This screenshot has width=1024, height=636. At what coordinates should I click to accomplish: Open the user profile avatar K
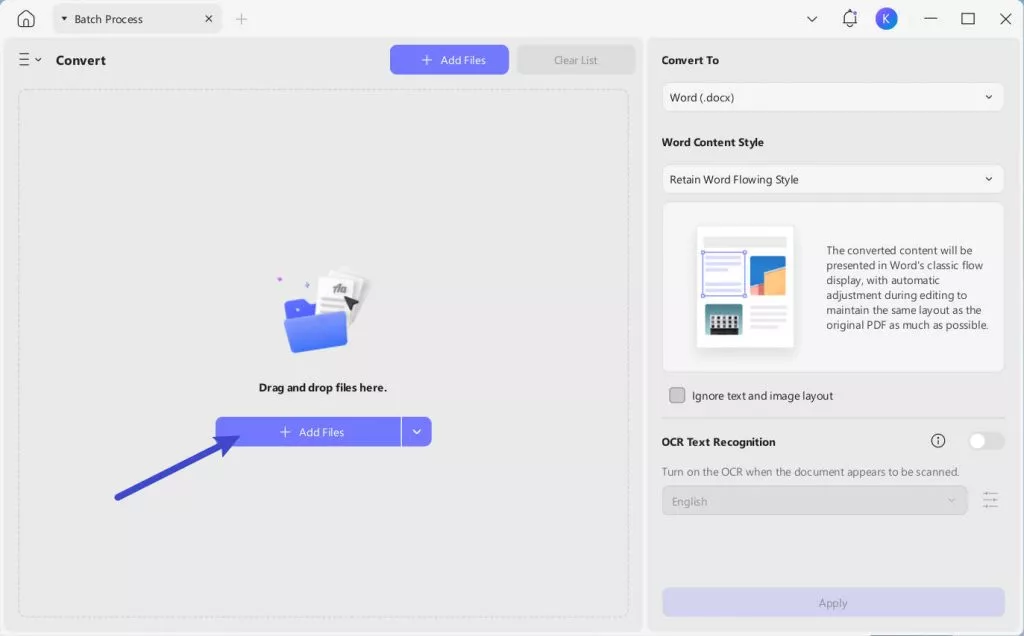point(886,19)
